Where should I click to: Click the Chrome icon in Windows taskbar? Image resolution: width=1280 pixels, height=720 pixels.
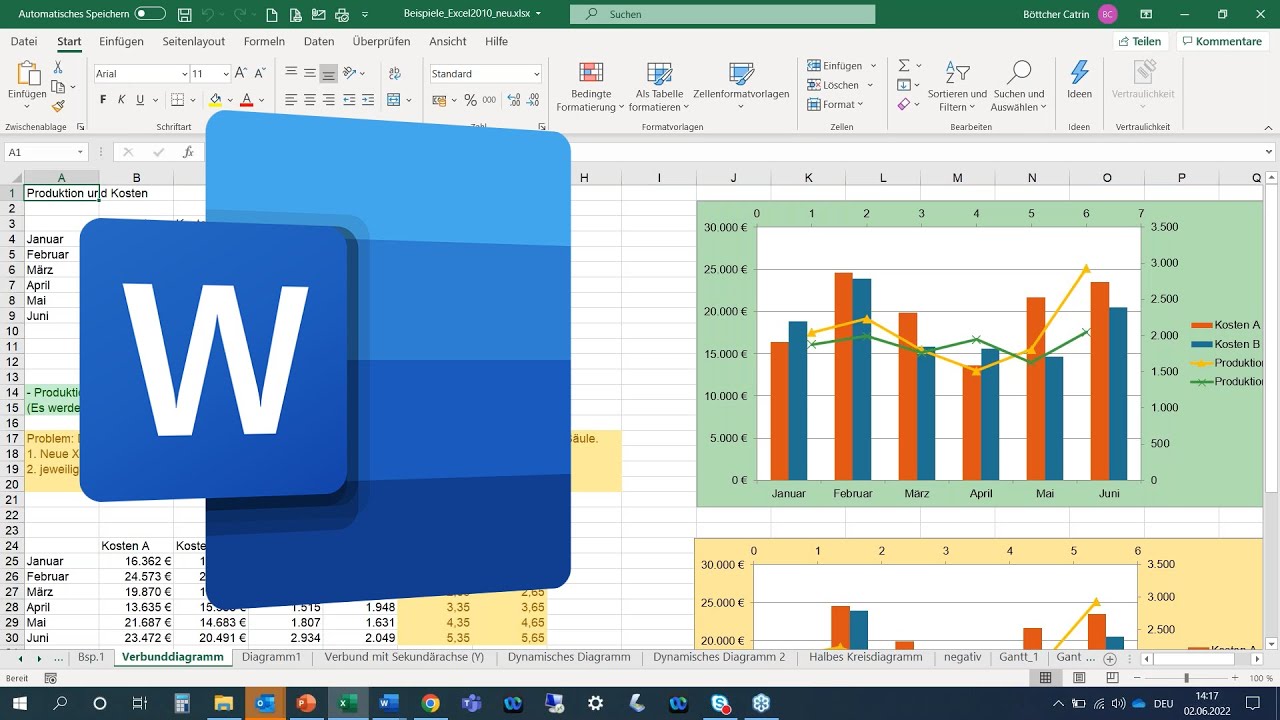click(x=430, y=703)
